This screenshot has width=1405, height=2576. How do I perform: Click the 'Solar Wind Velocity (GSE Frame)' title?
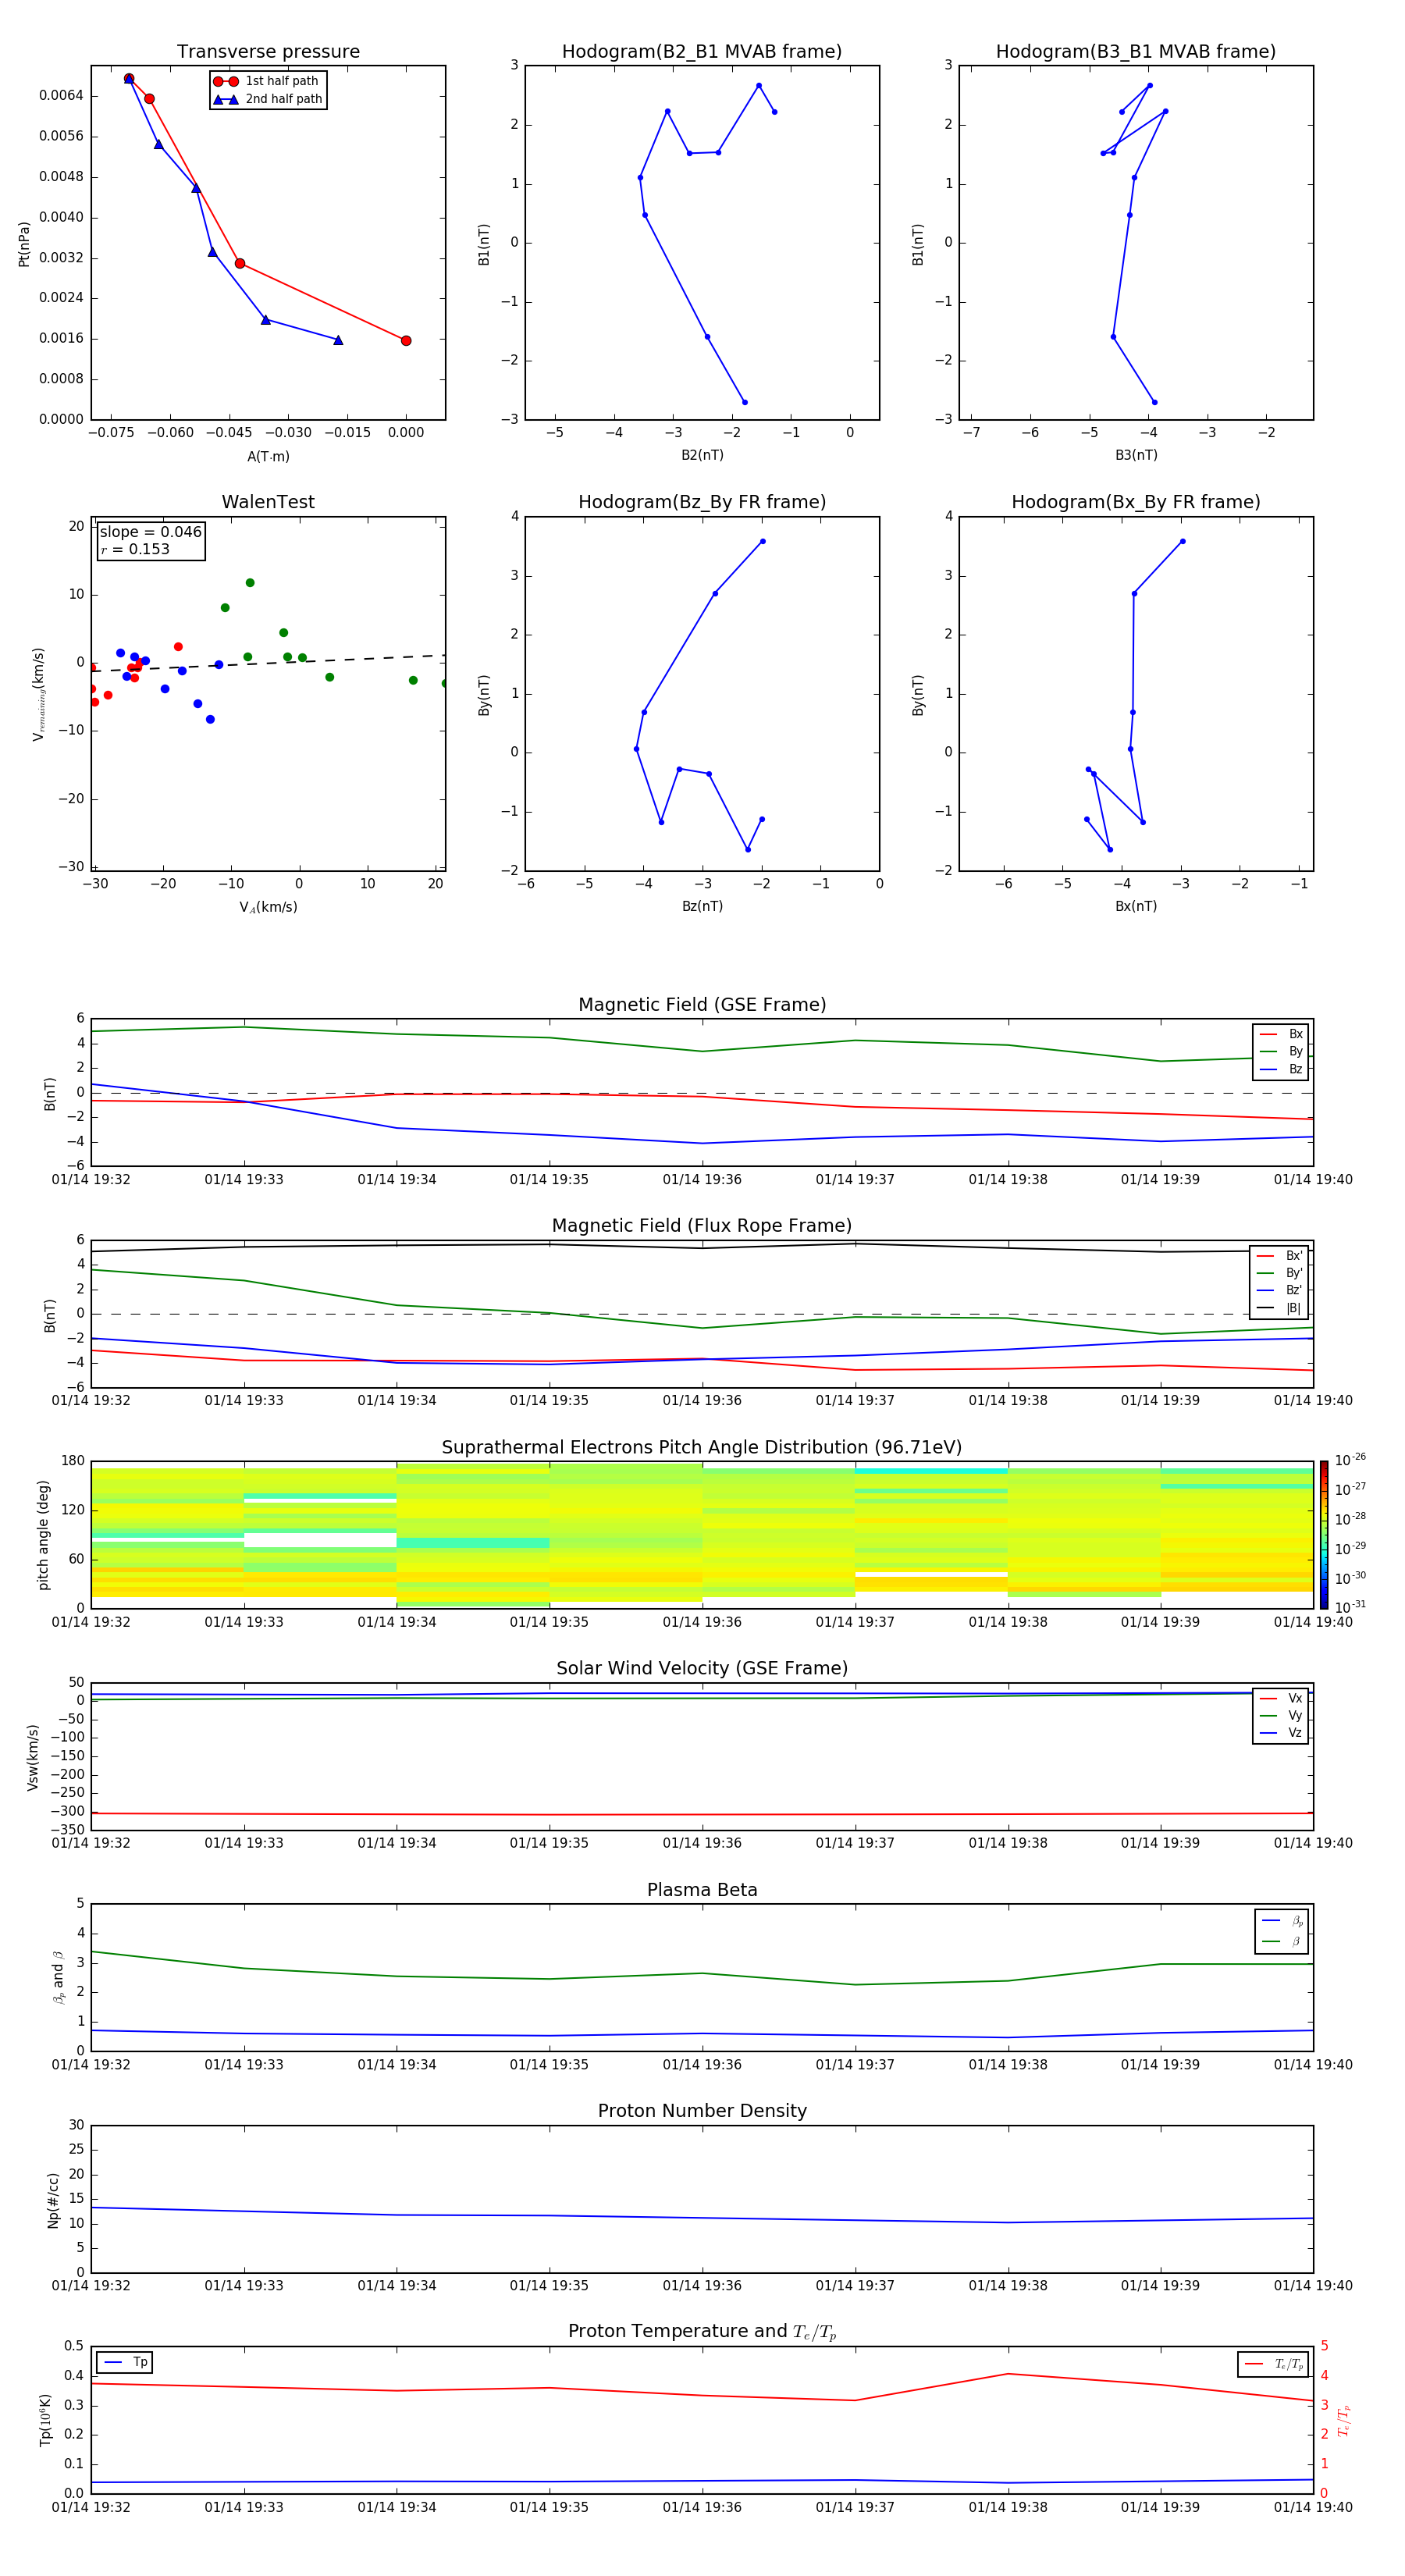pos(702,1668)
